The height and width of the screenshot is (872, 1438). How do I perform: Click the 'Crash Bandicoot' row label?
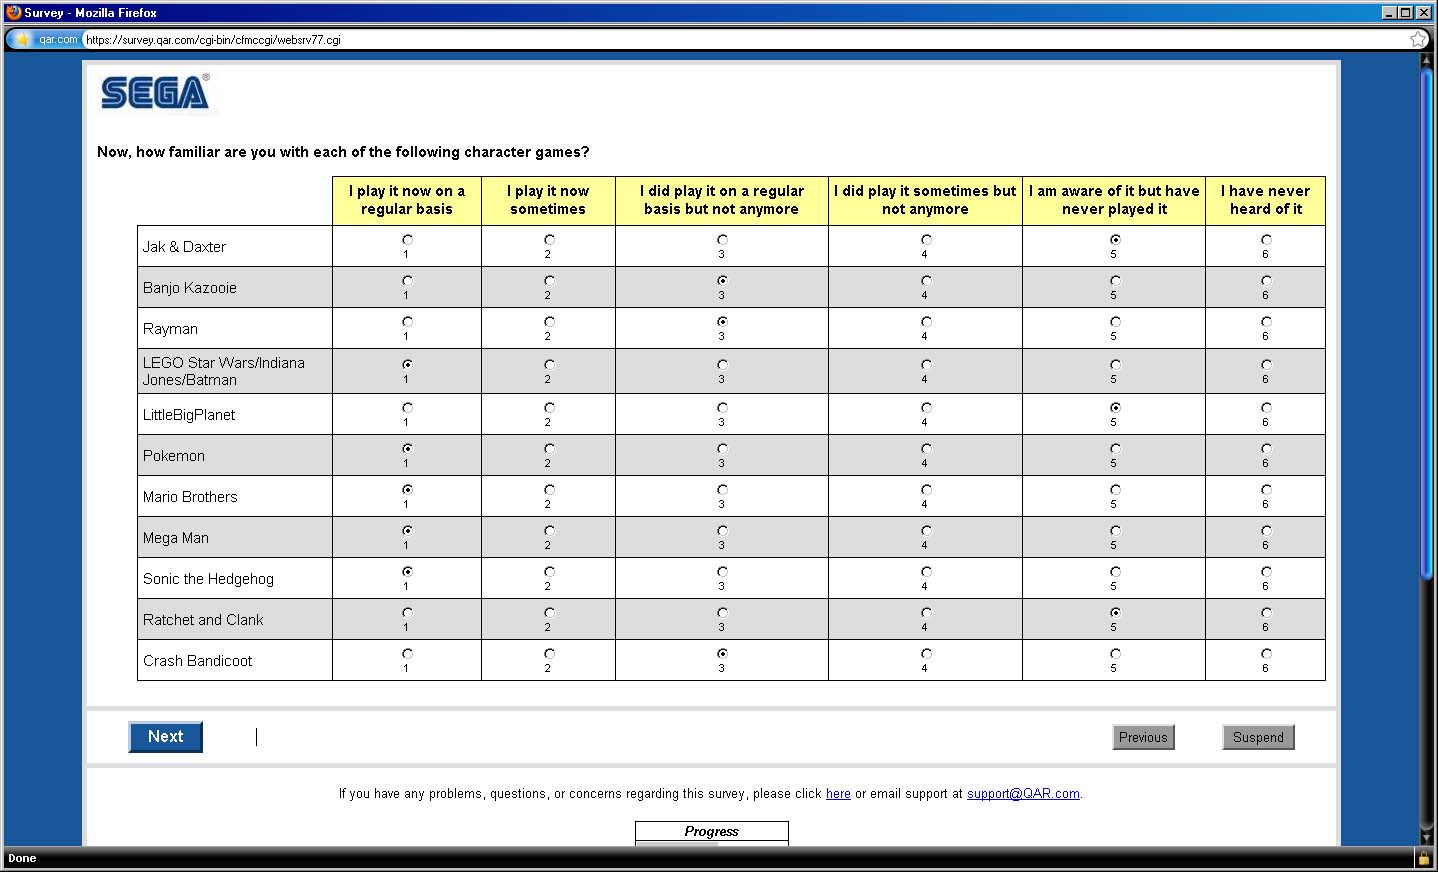point(197,661)
